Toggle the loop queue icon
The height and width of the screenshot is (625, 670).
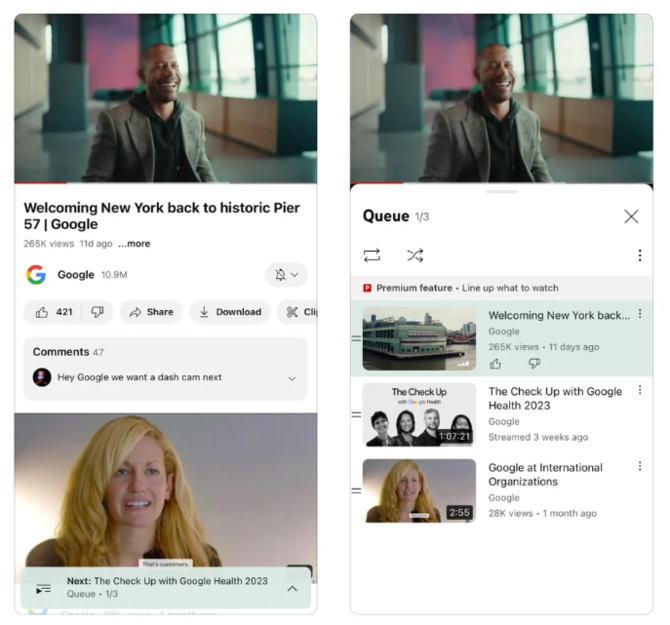point(372,255)
